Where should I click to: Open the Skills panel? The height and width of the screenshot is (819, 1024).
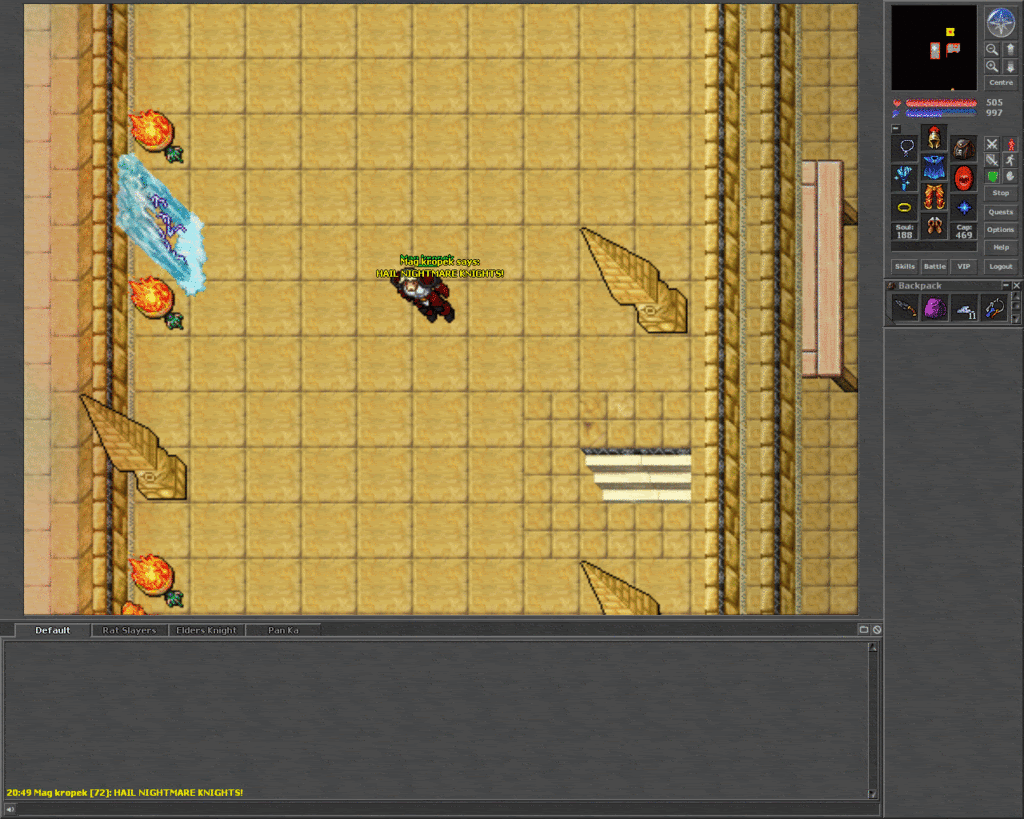click(x=904, y=266)
